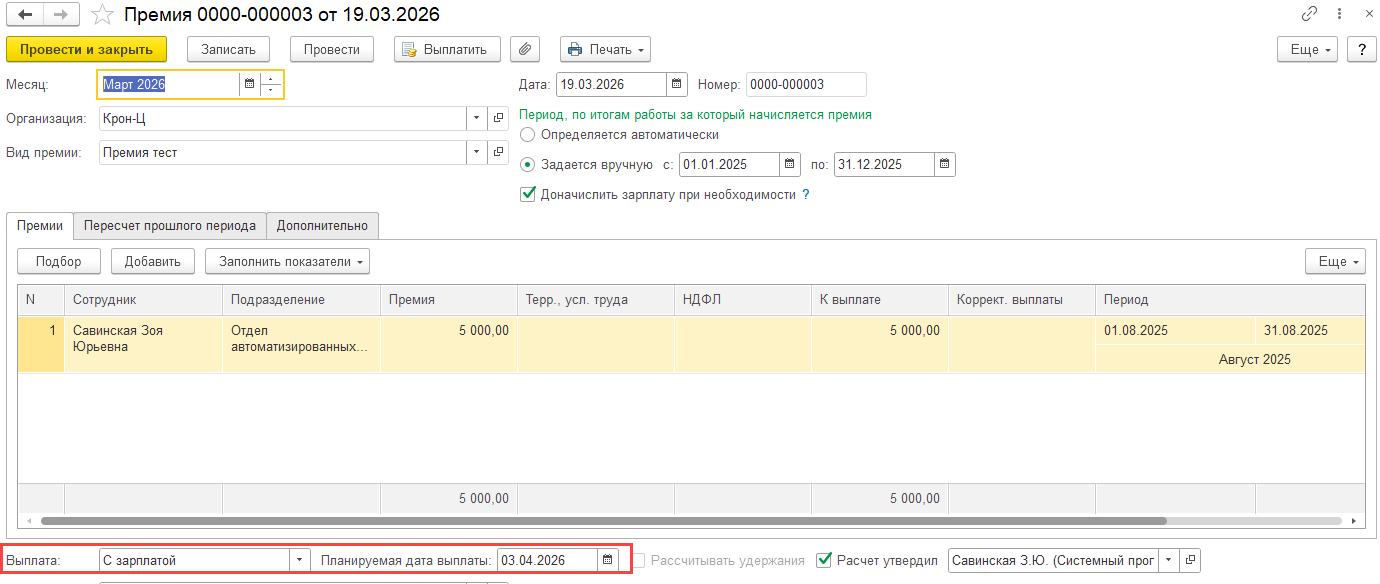This screenshot has height=584, width=1380.
Task: Open the Печать dropdown menu
Action: pyautogui.click(x=606, y=49)
